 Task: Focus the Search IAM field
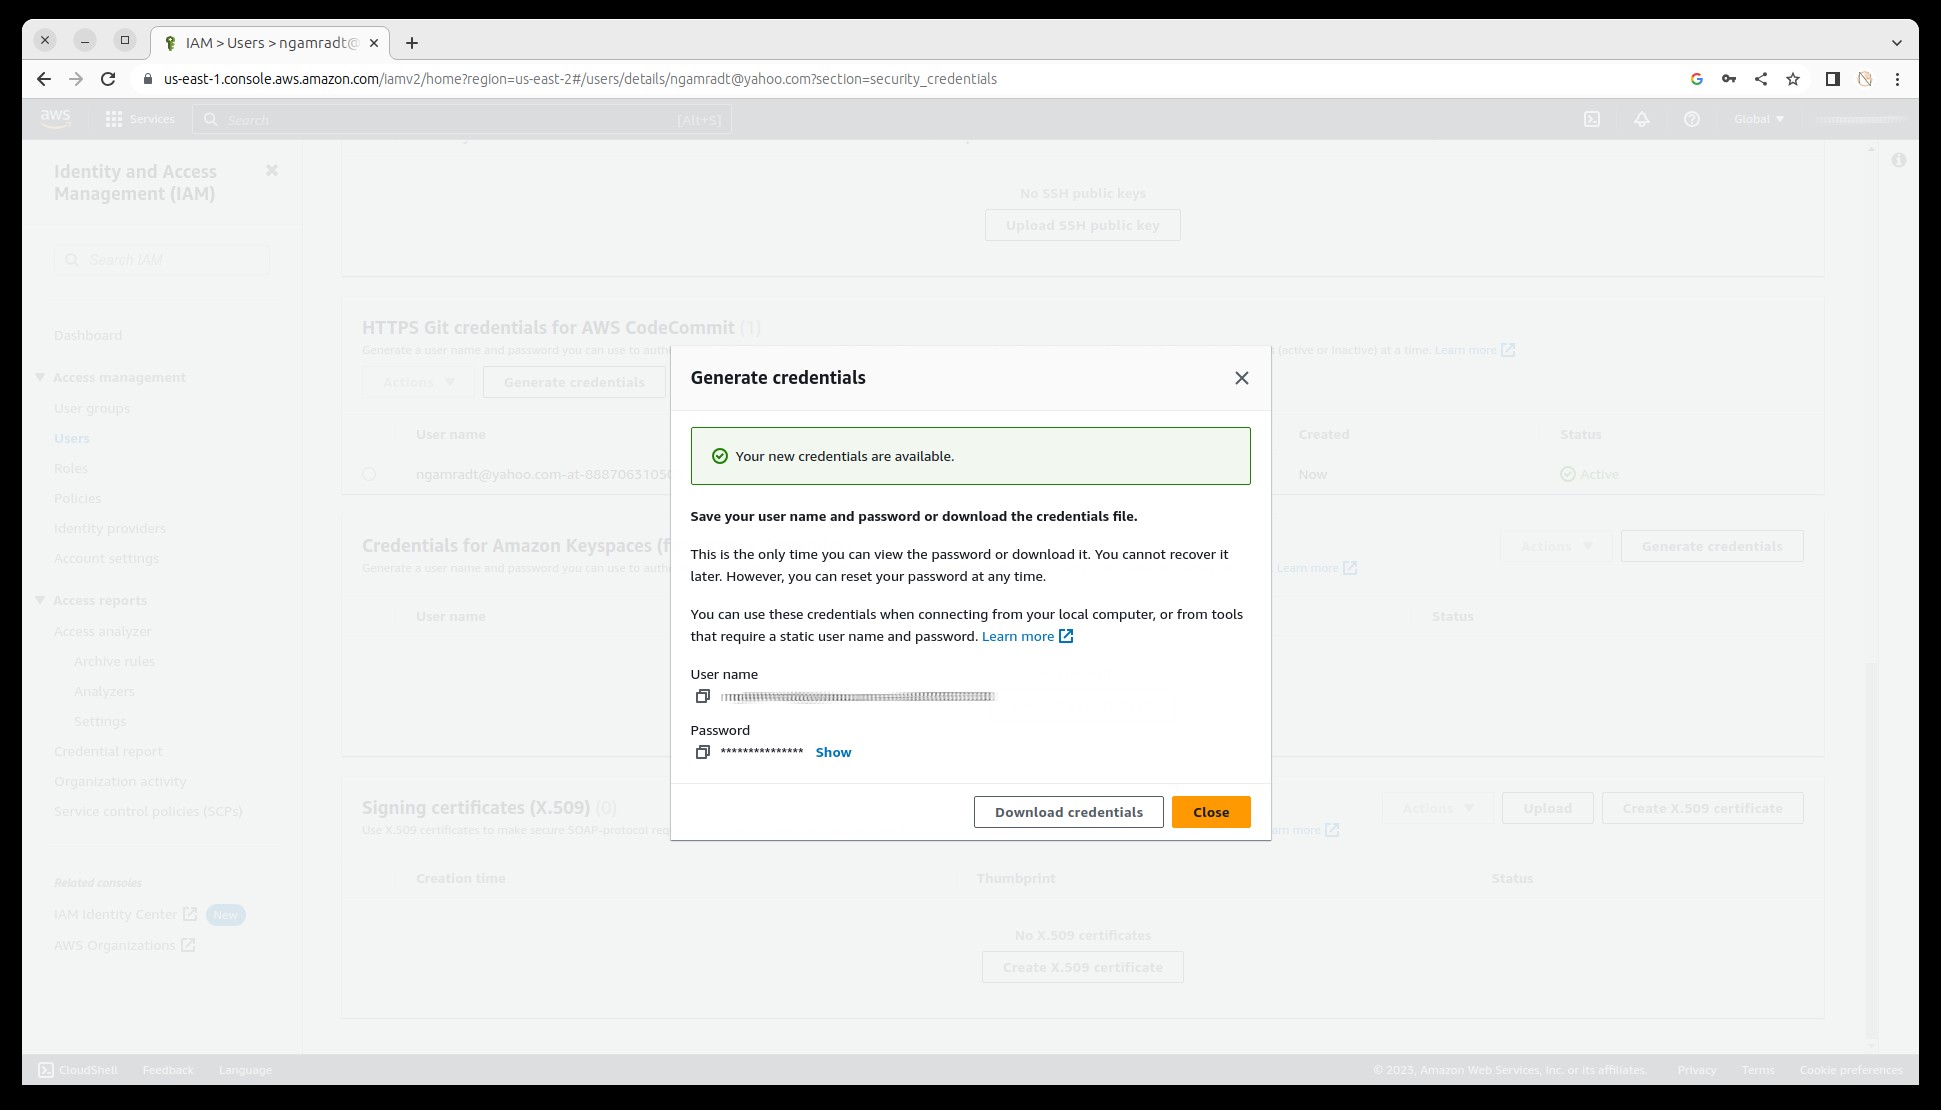click(162, 260)
